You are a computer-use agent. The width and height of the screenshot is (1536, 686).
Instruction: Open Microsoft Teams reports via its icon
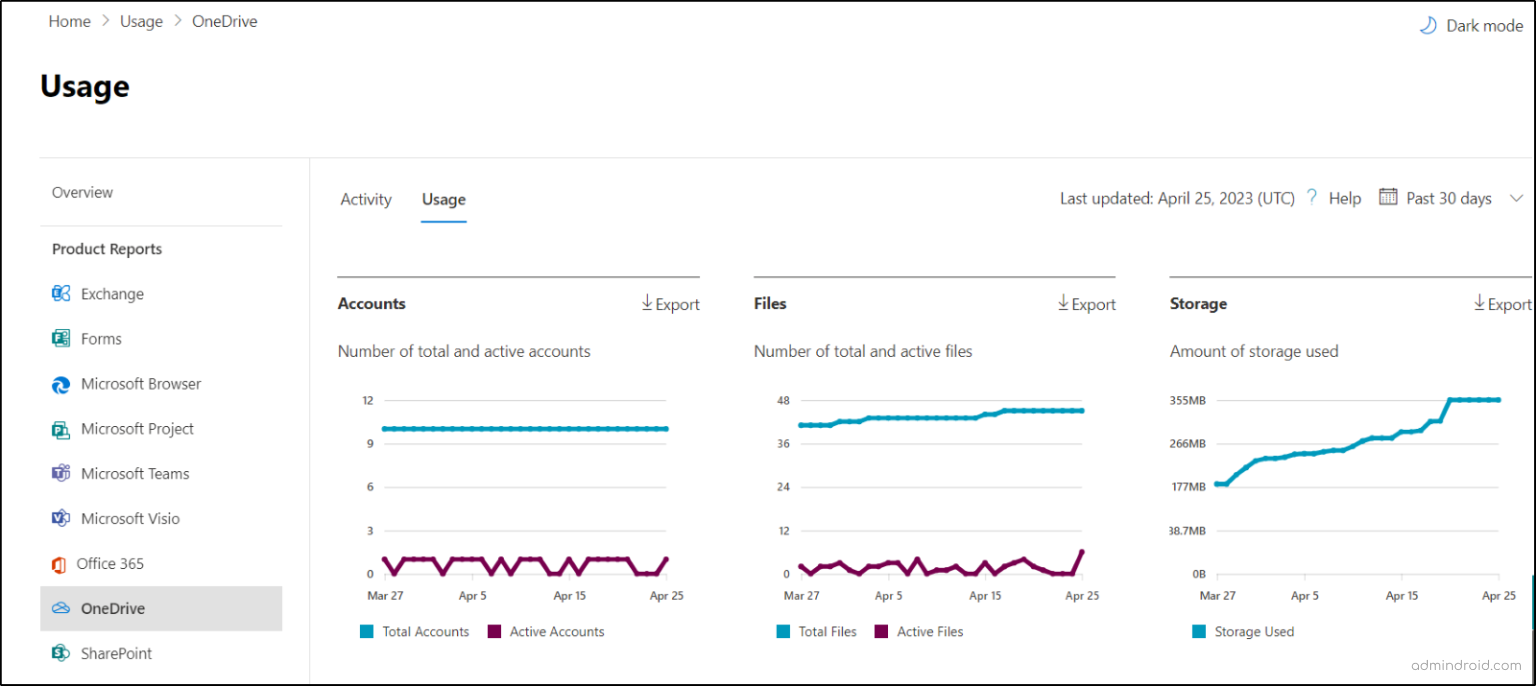pyautogui.click(x=61, y=473)
